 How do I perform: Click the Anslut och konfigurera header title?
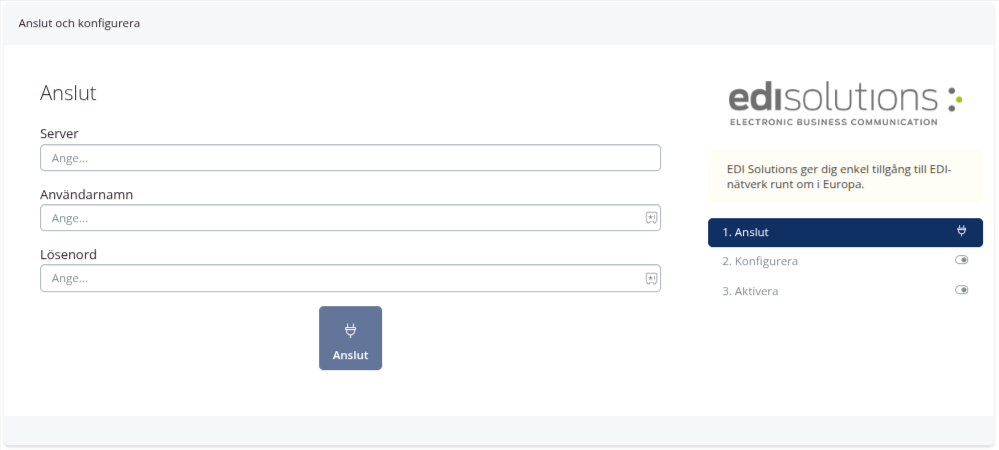79,23
